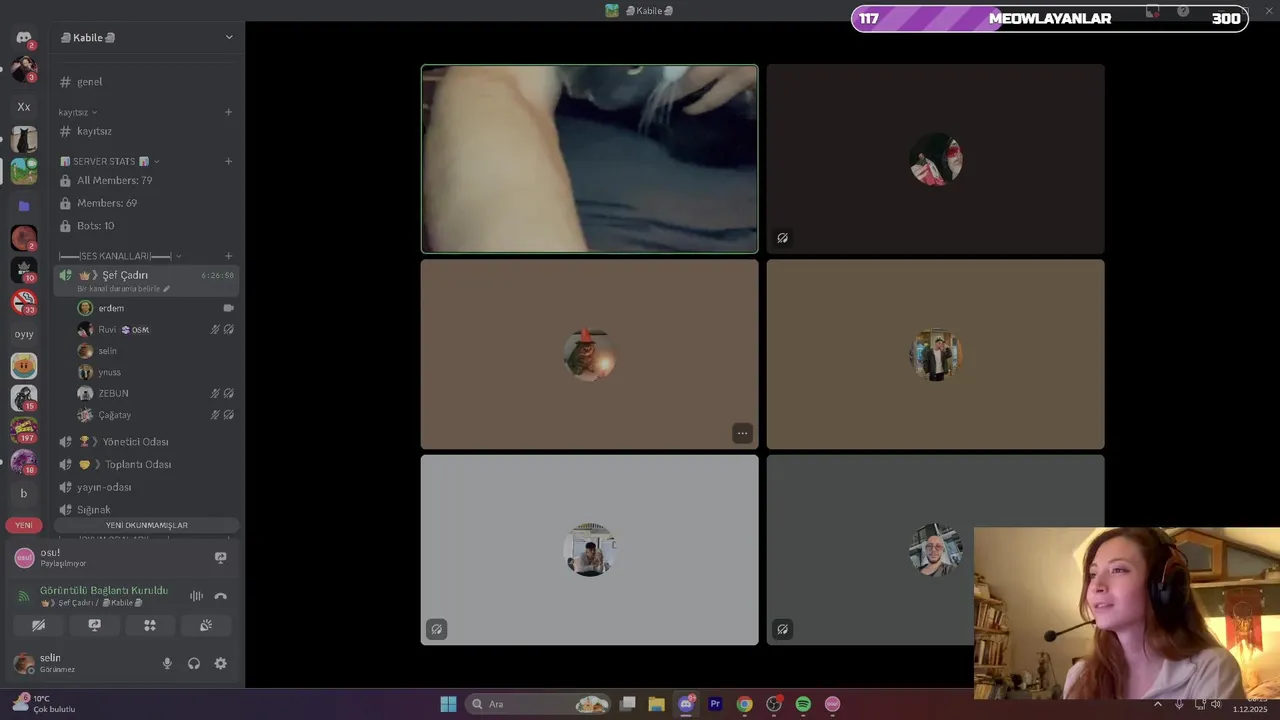Join the yayın-odası voice channel

pyautogui.click(x=146, y=487)
